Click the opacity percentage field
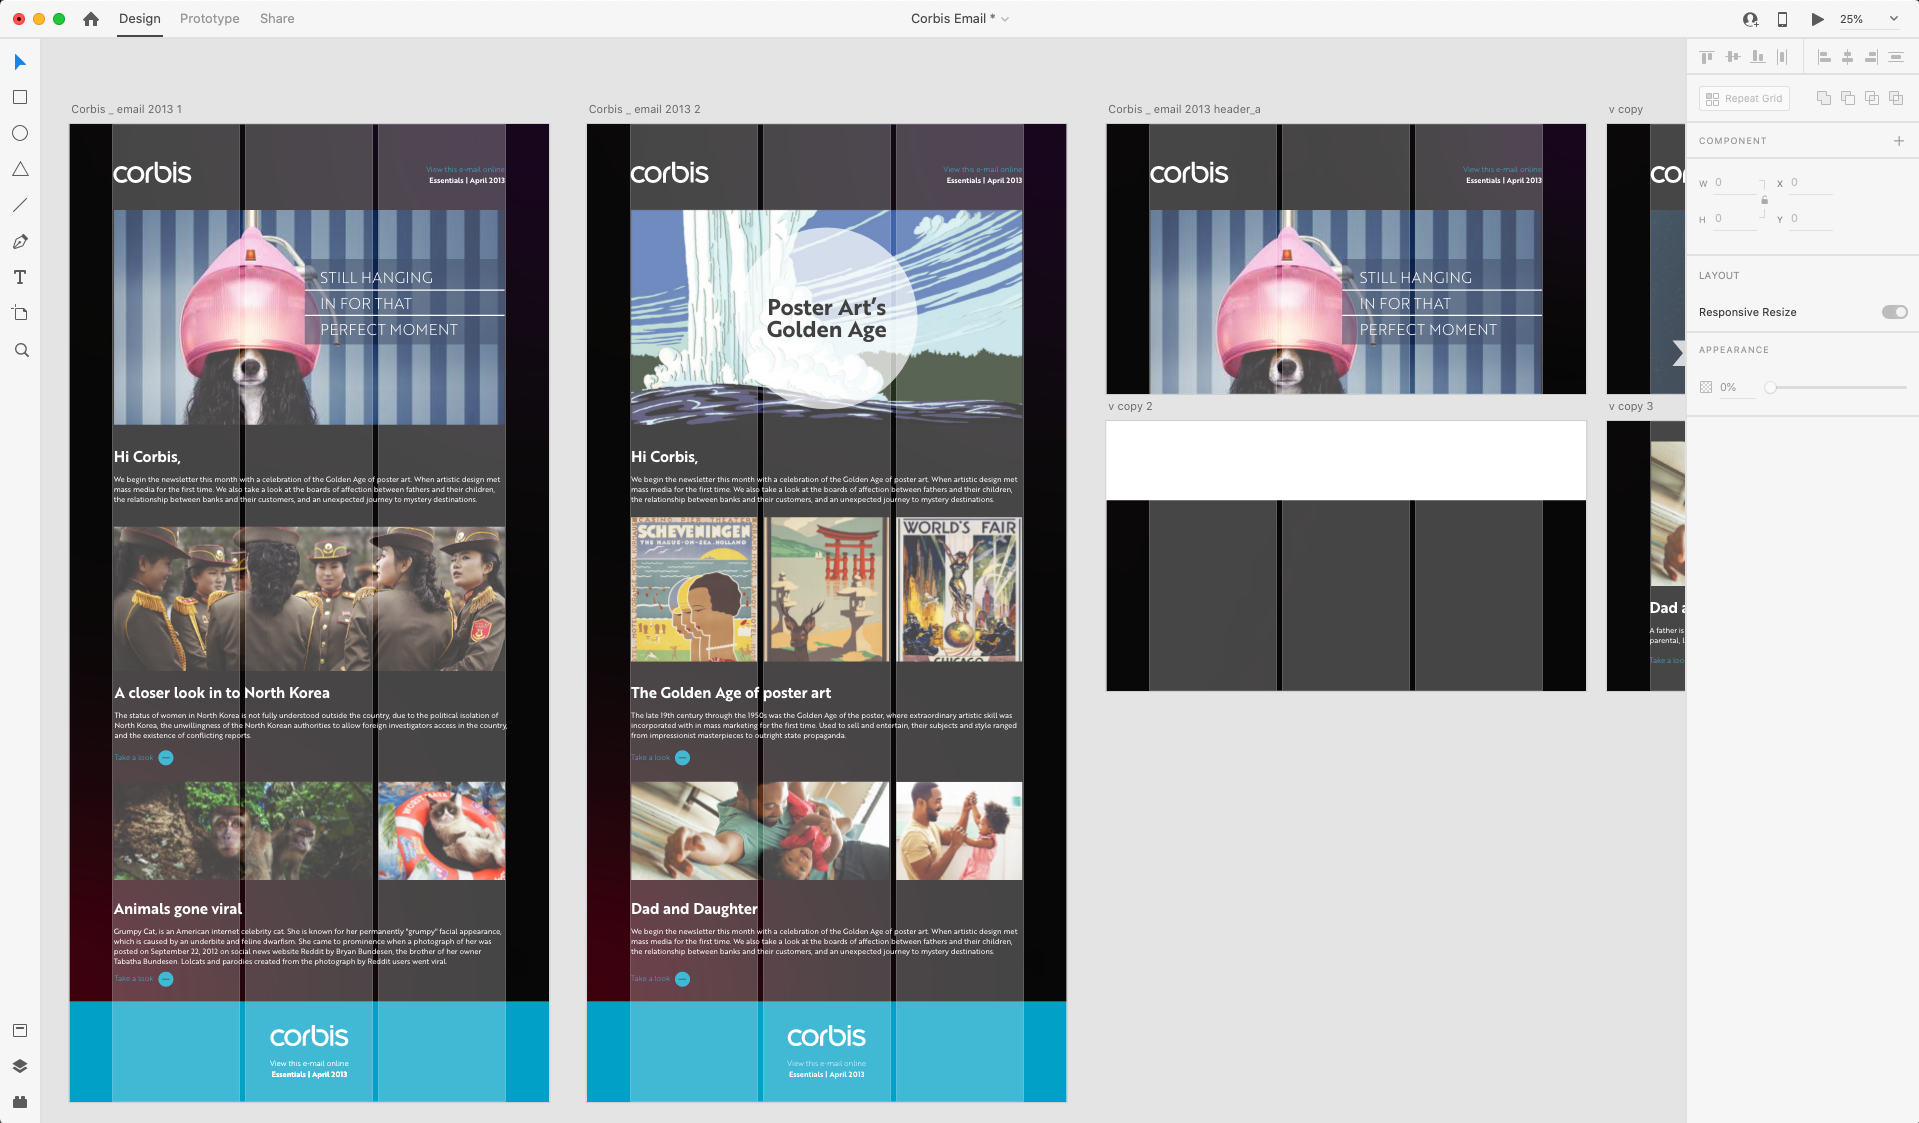This screenshot has height=1123, width=1919. (1736, 387)
